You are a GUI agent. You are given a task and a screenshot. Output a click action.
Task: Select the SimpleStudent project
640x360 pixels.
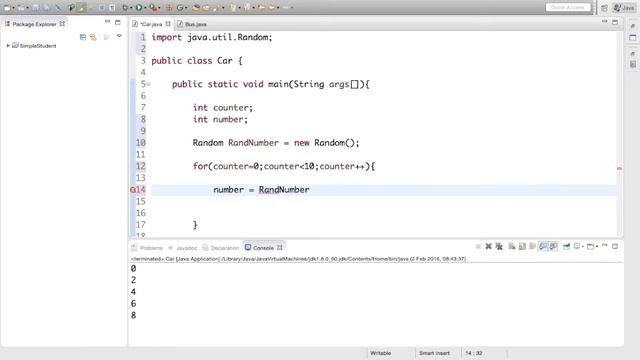(38, 46)
